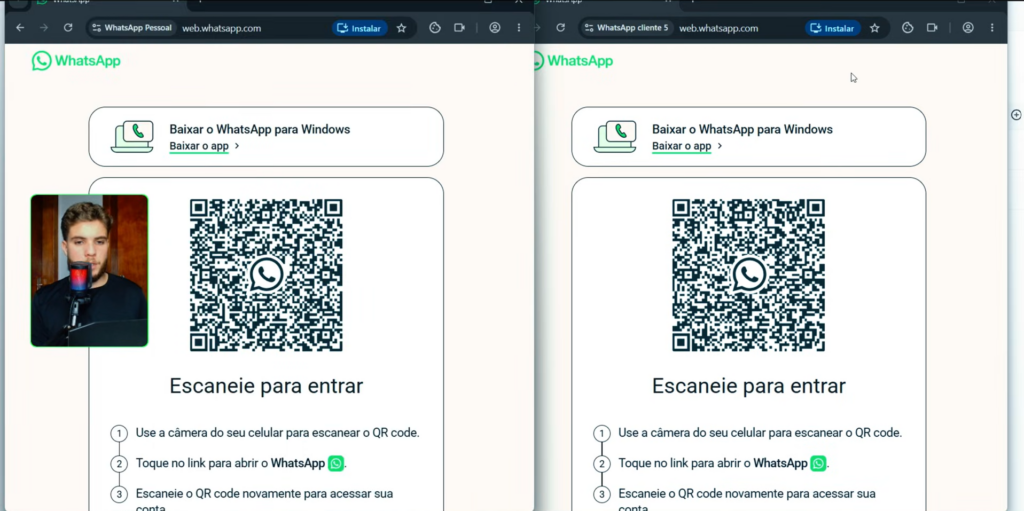Reload page in WhatsApp Pessoal window
The width and height of the screenshot is (1024, 511).
pos(68,27)
